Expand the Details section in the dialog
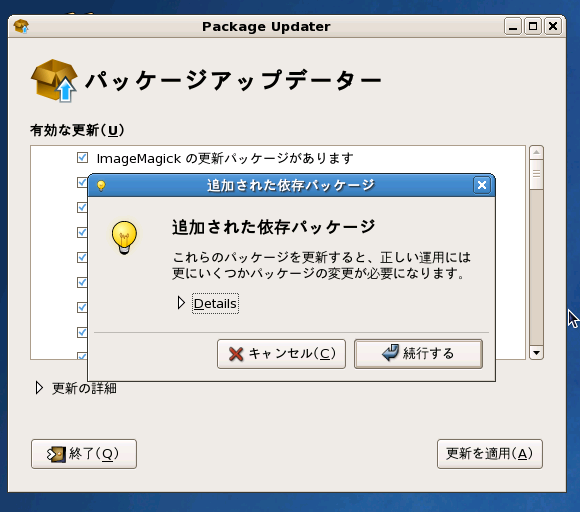Image resolution: width=580 pixels, height=512 pixels. point(215,303)
